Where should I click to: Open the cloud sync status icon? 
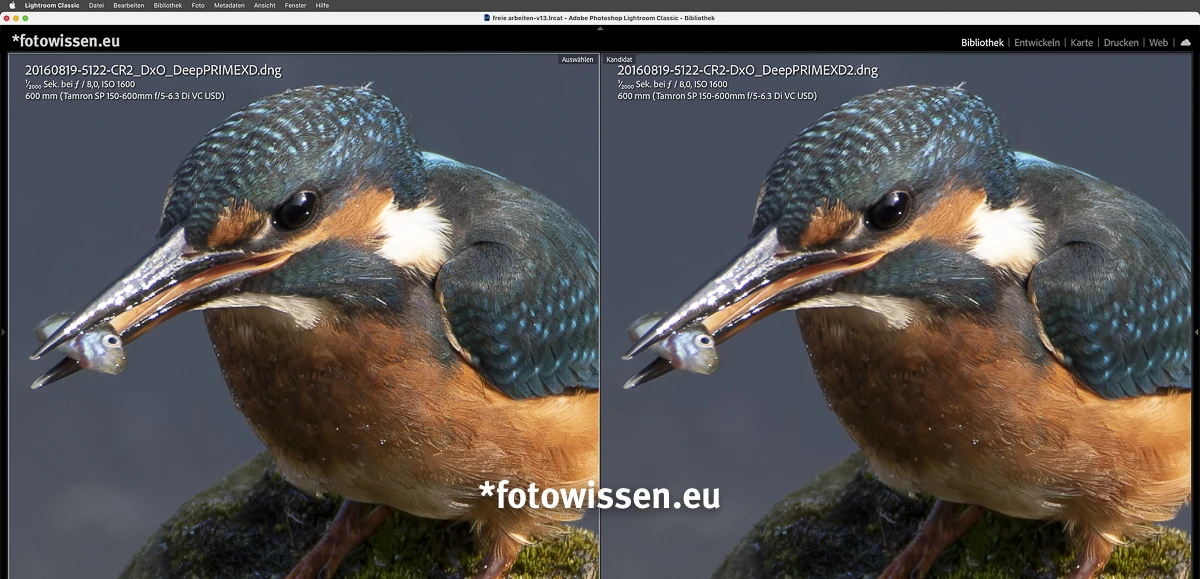point(1186,43)
